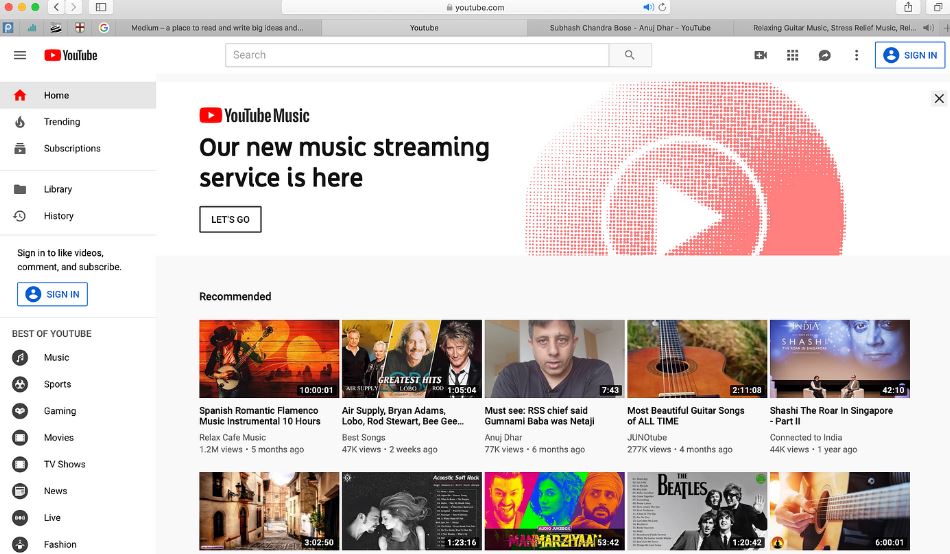The height and width of the screenshot is (554, 950).
Task: Click the News category icon
Action: [20, 491]
